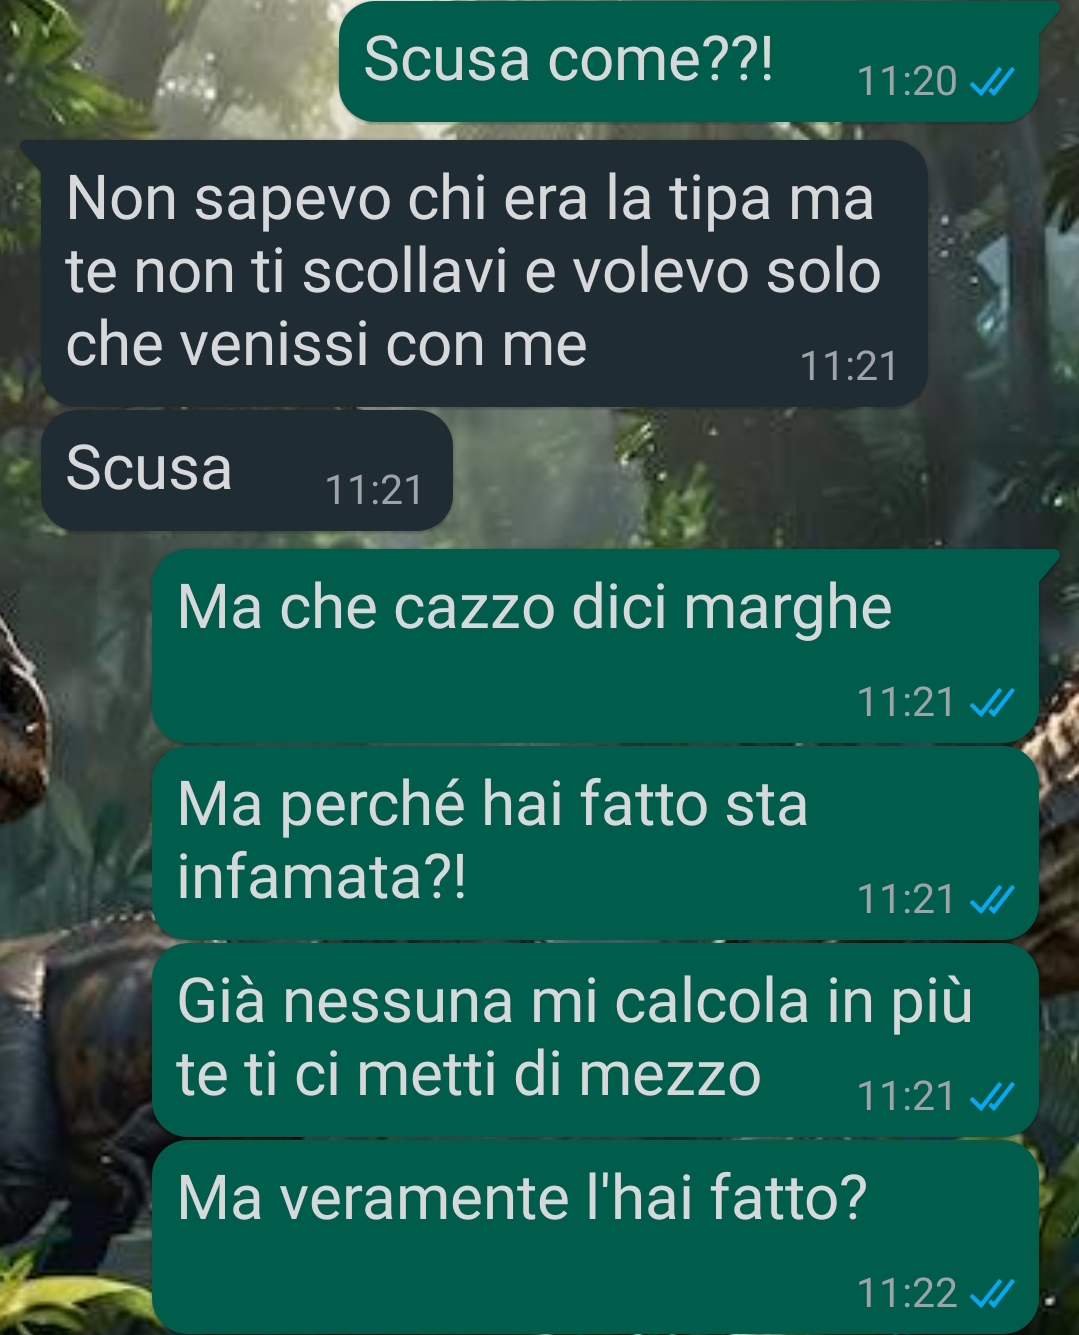Select the "Ma veramente l'hai fatto?" message bubble

coord(595,1237)
